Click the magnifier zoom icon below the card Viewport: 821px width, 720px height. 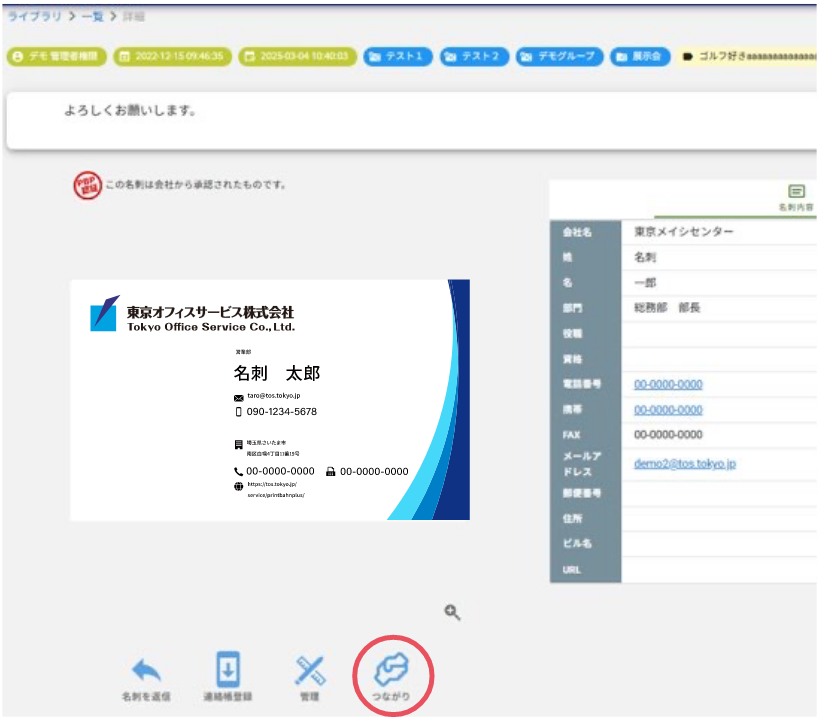point(453,612)
